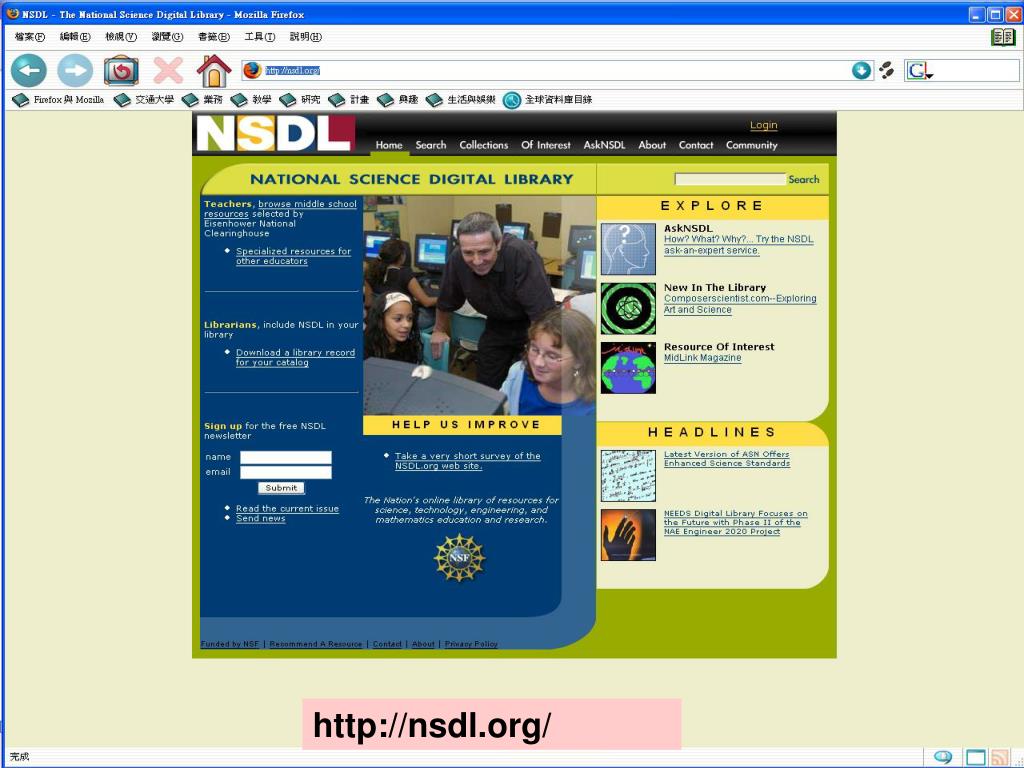
Task: Open the AskNSDL nav tab
Action: pos(604,145)
